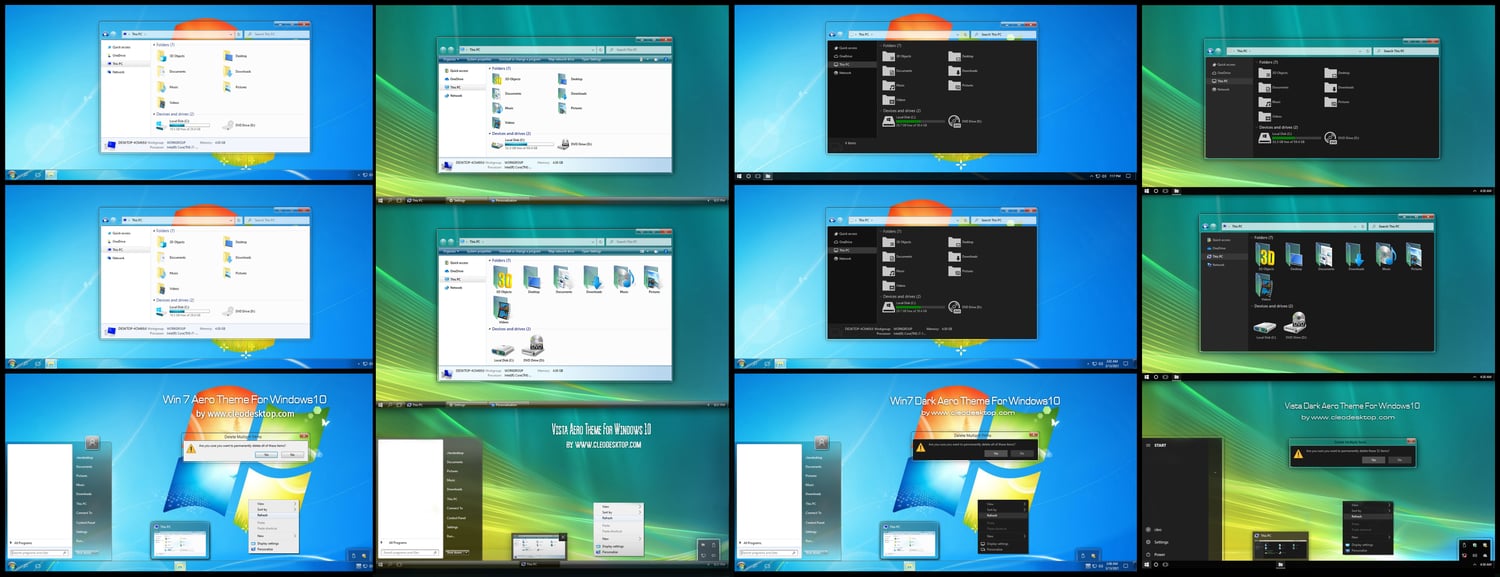1500x577 pixels.
Task: Open Documents from Vista Aero Theme Start menu
Action: 456,462
